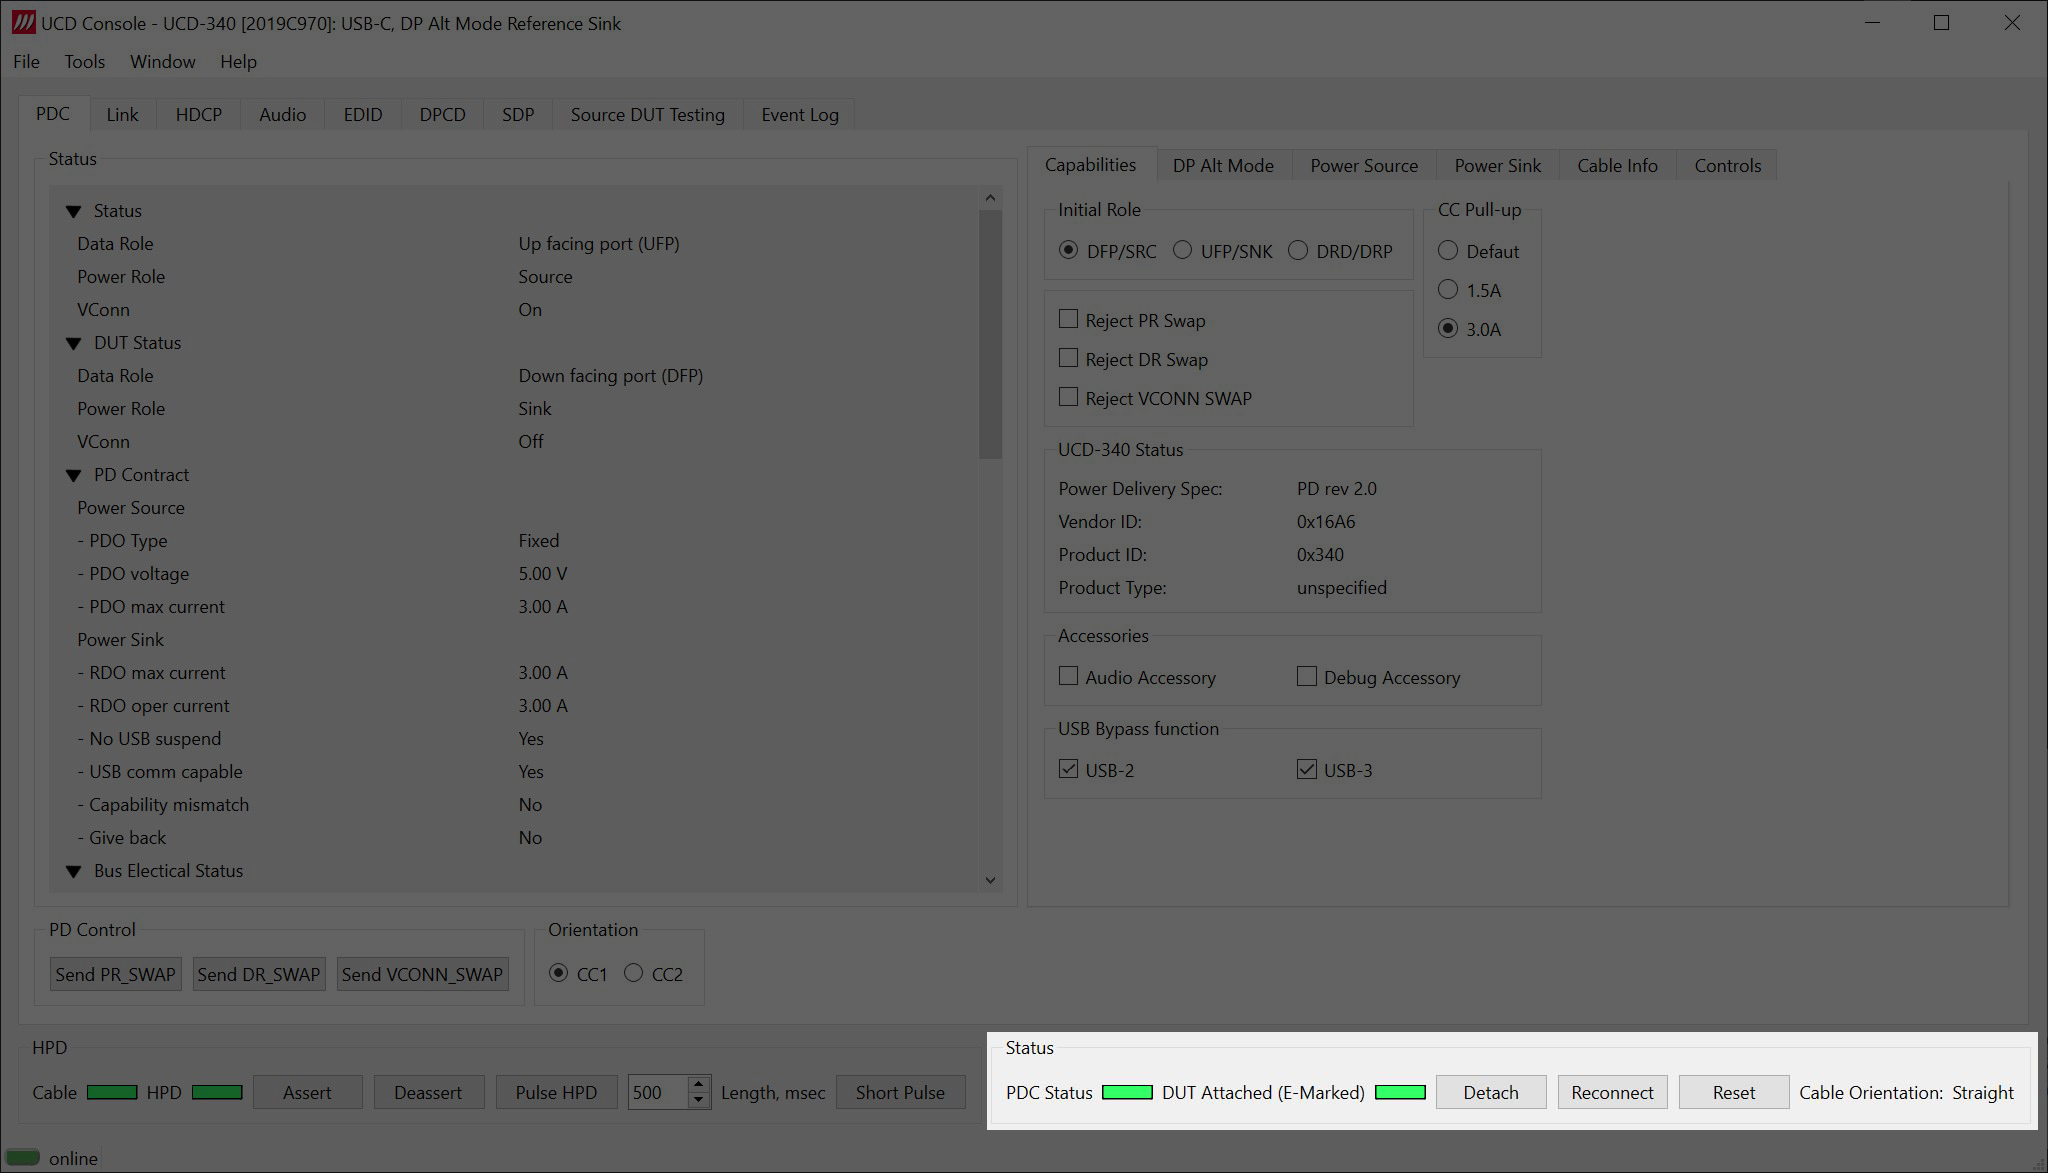Click the Reconnect button
This screenshot has height=1173, width=2048.
click(1612, 1092)
